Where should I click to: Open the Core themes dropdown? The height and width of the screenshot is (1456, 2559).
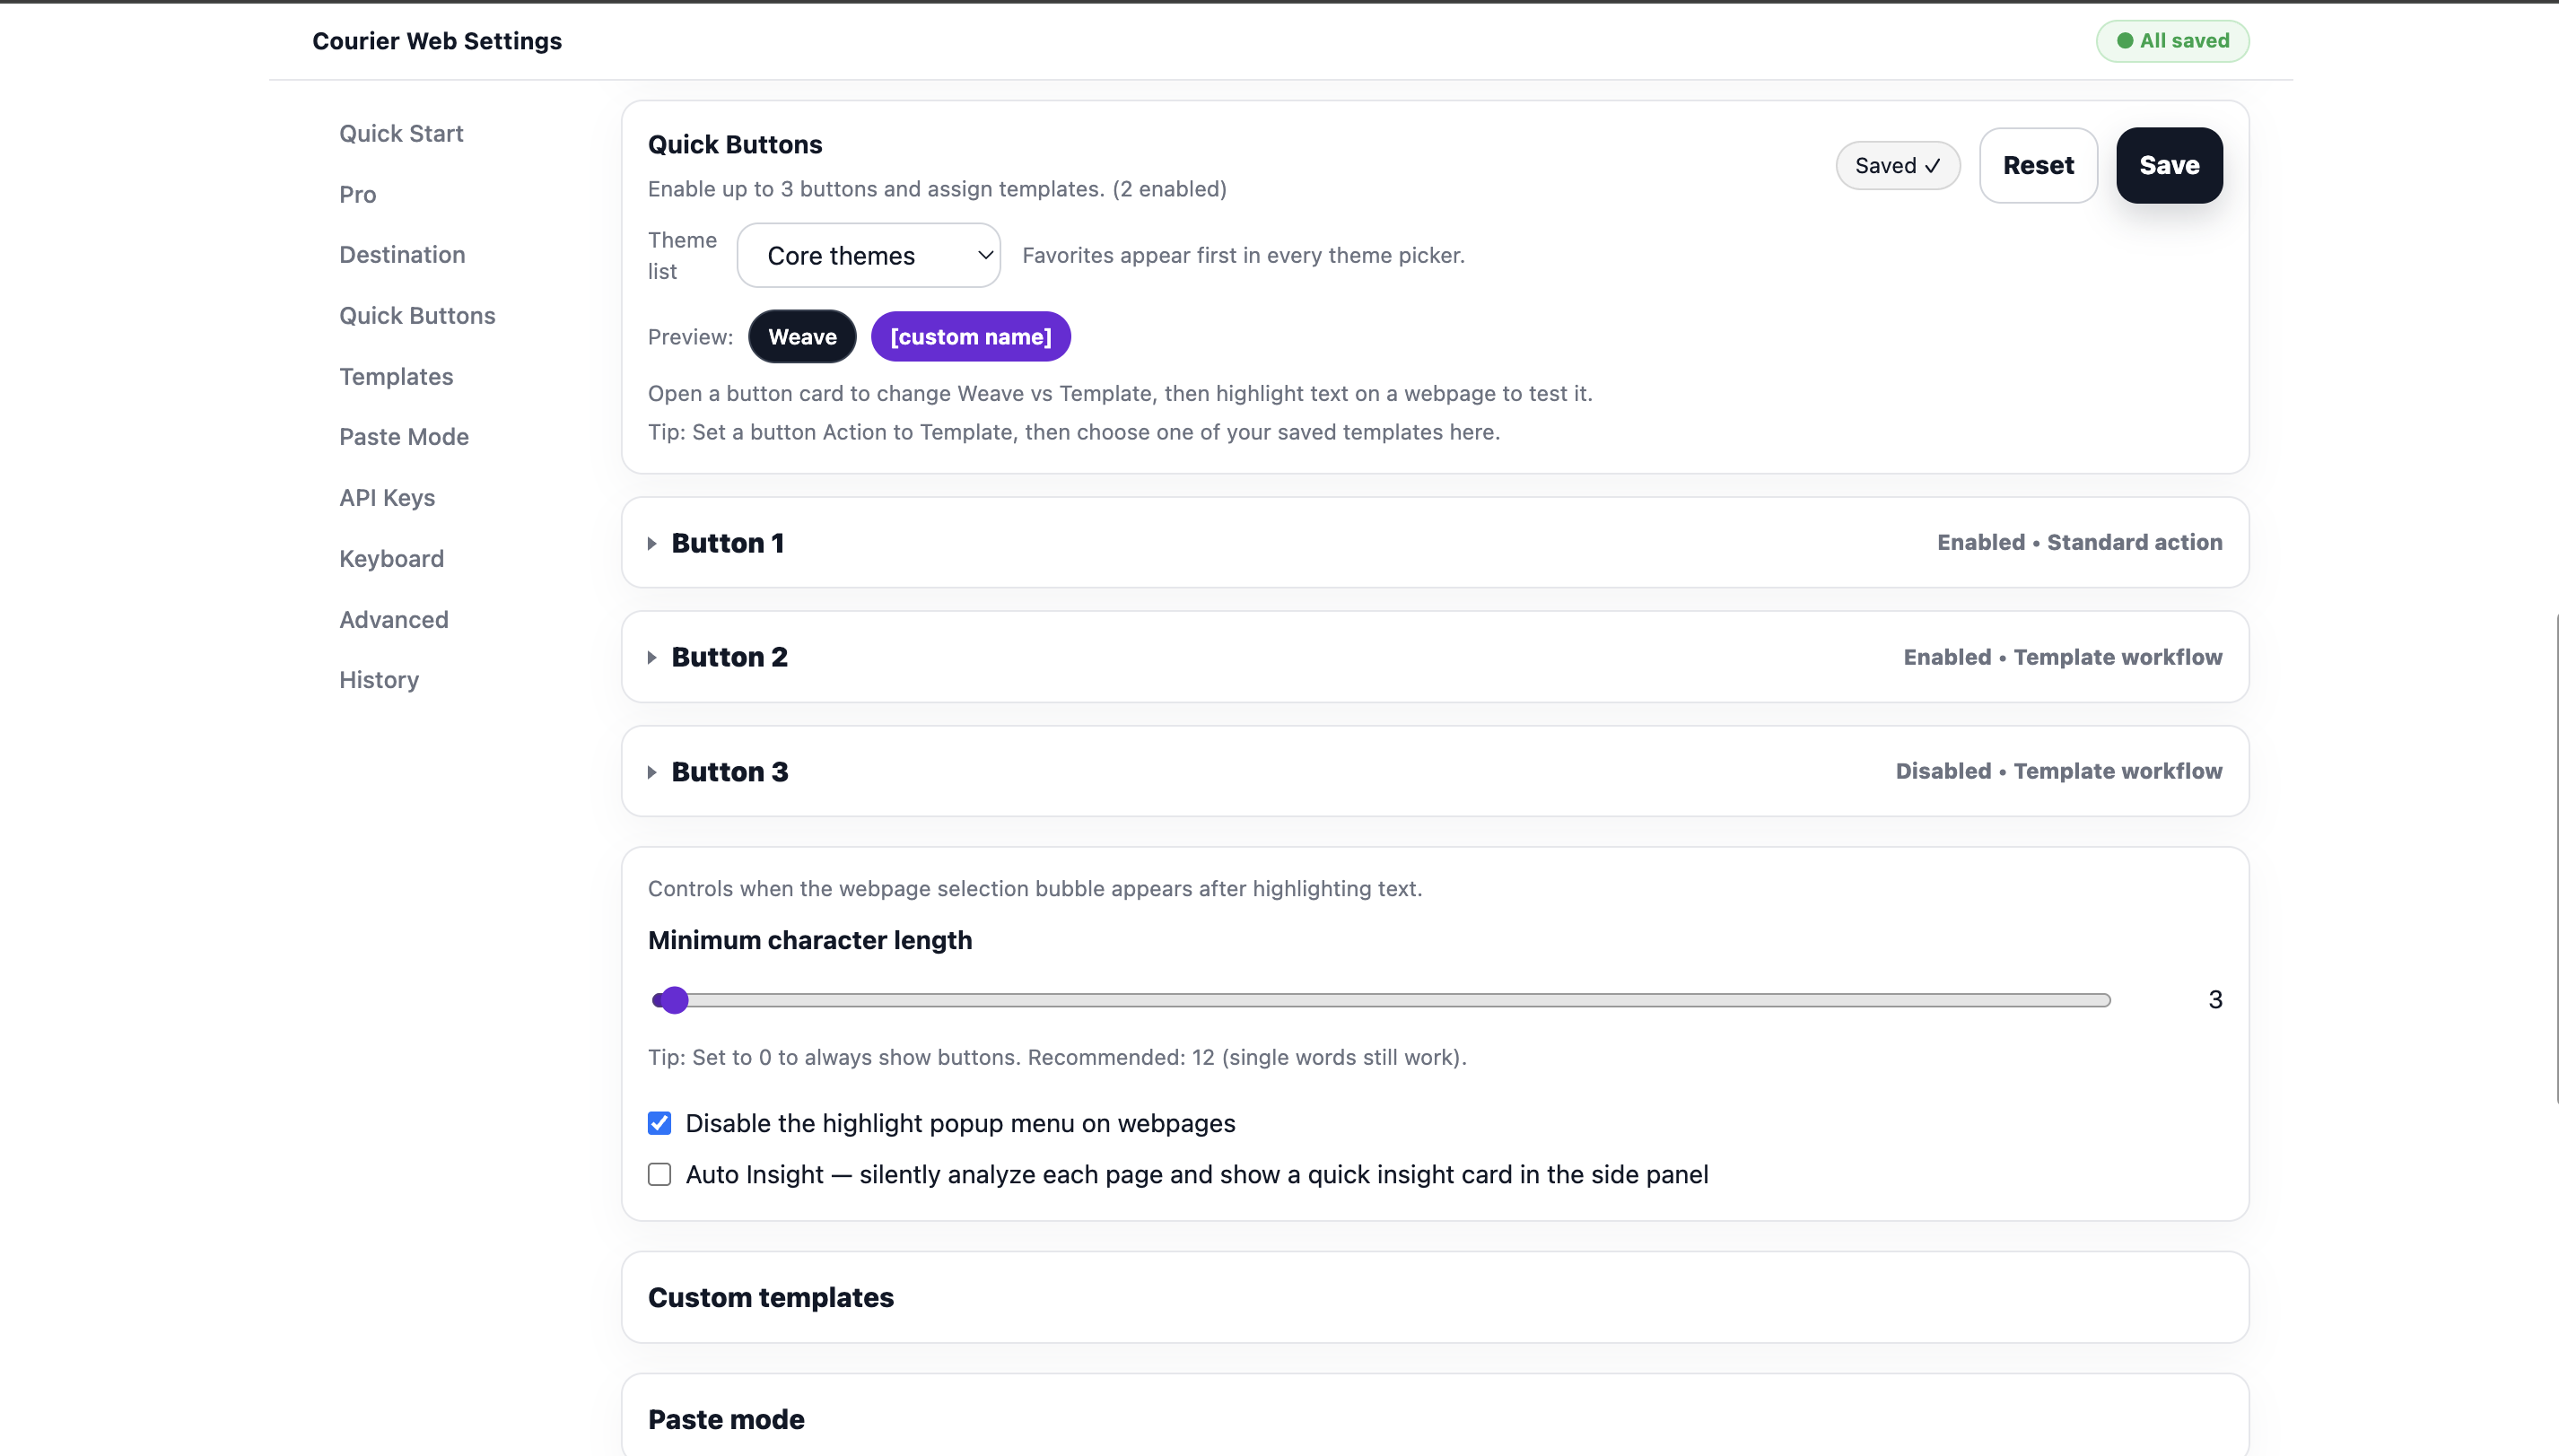coord(868,256)
